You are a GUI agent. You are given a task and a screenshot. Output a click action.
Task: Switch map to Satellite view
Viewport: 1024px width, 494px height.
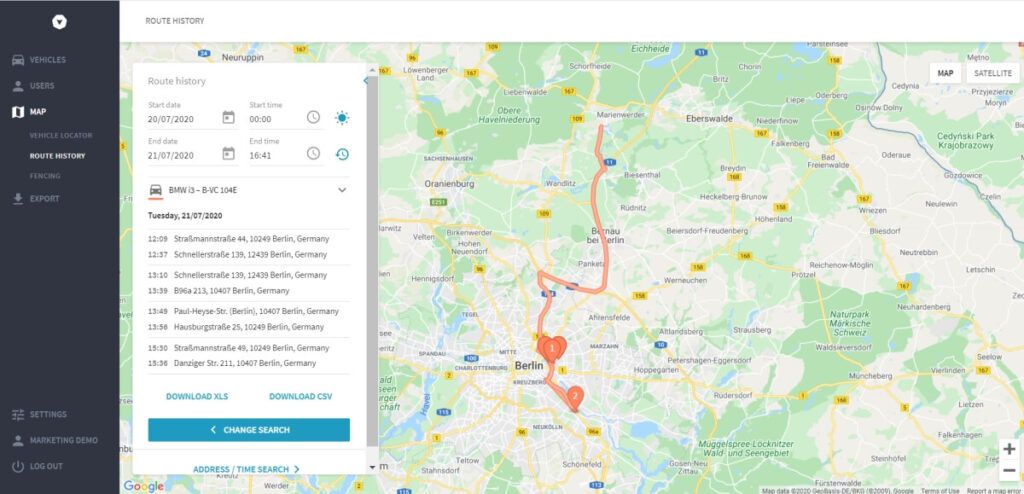993,73
